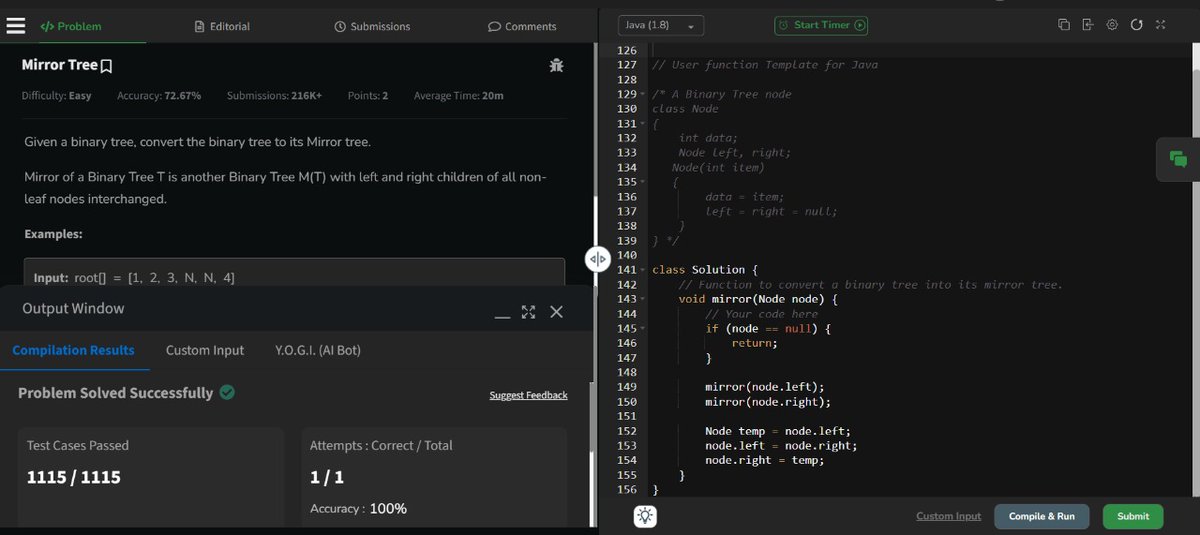This screenshot has height=535, width=1200.
Task: Click the 'Difficulty: Easy' label
Action: click(x=57, y=96)
